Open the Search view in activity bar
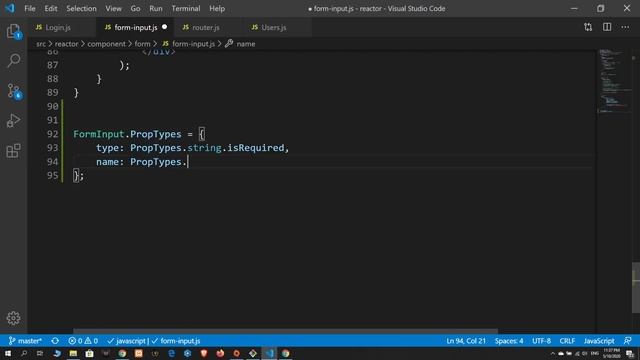 (x=13, y=60)
